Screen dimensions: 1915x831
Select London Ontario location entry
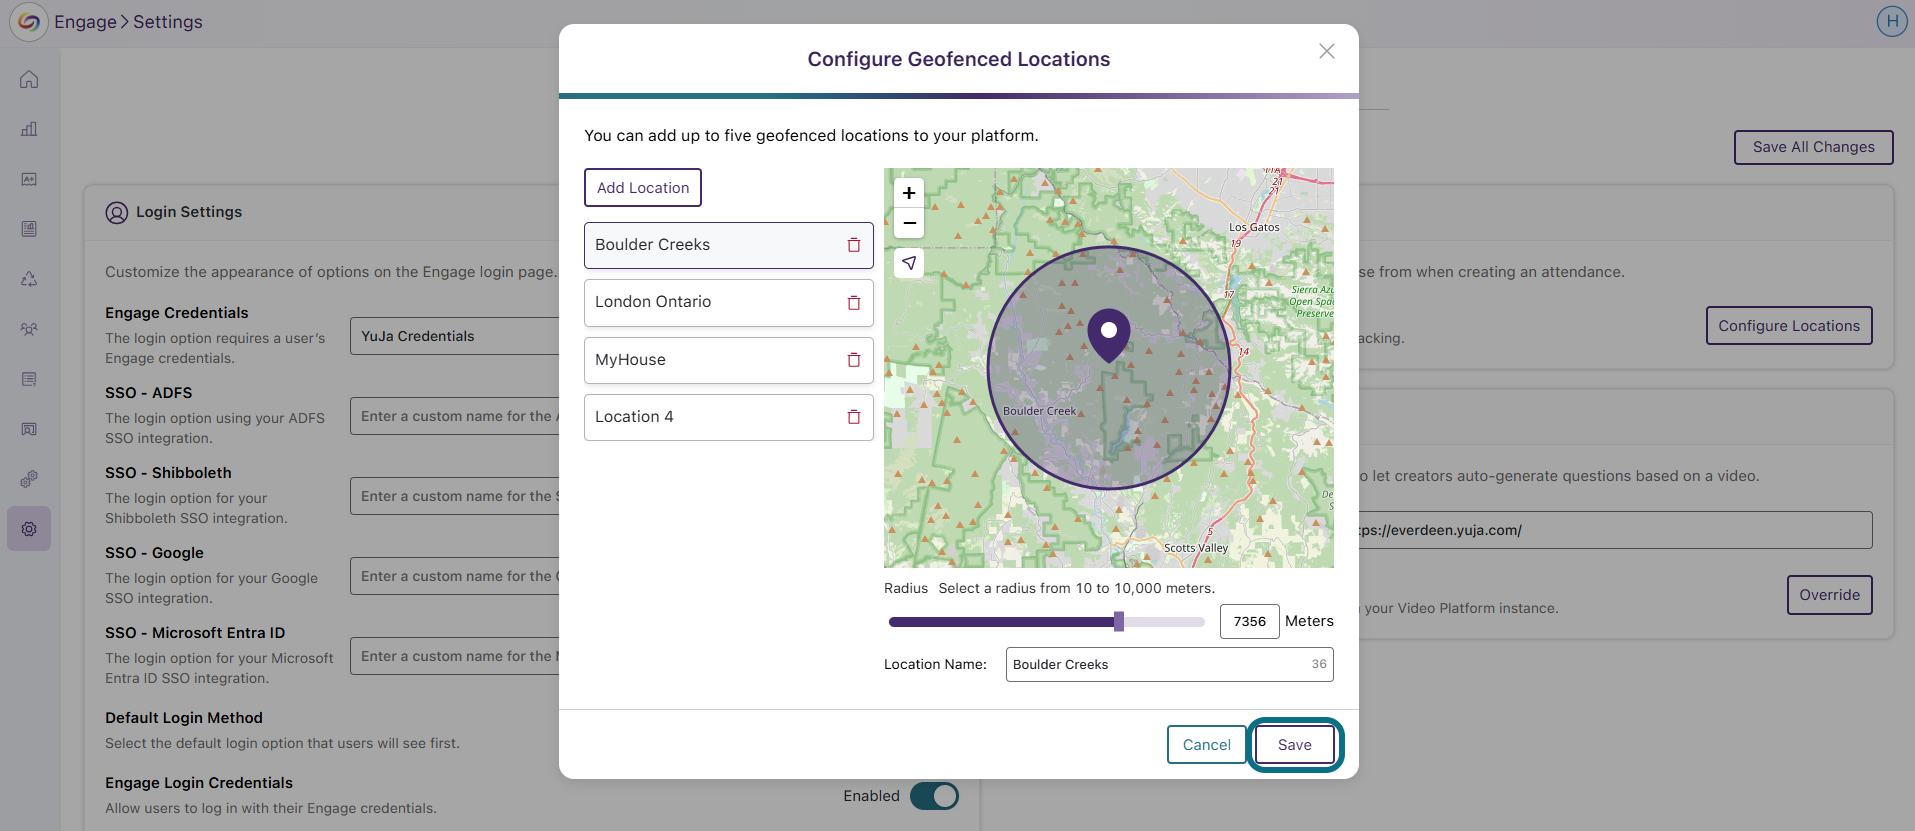click(x=729, y=303)
